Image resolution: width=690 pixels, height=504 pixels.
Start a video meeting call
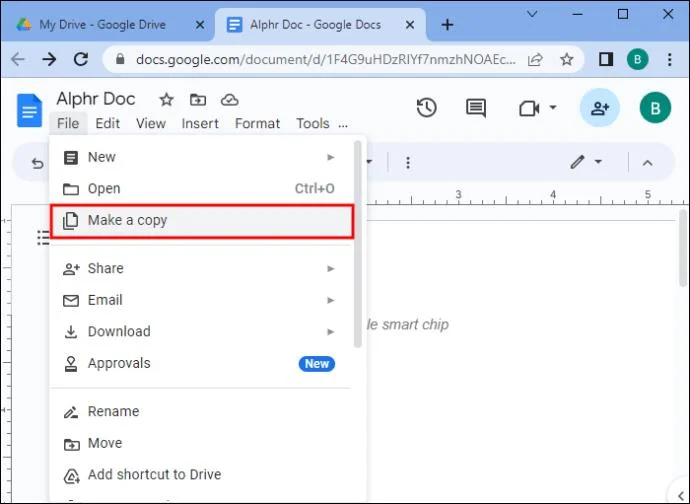(529, 108)
